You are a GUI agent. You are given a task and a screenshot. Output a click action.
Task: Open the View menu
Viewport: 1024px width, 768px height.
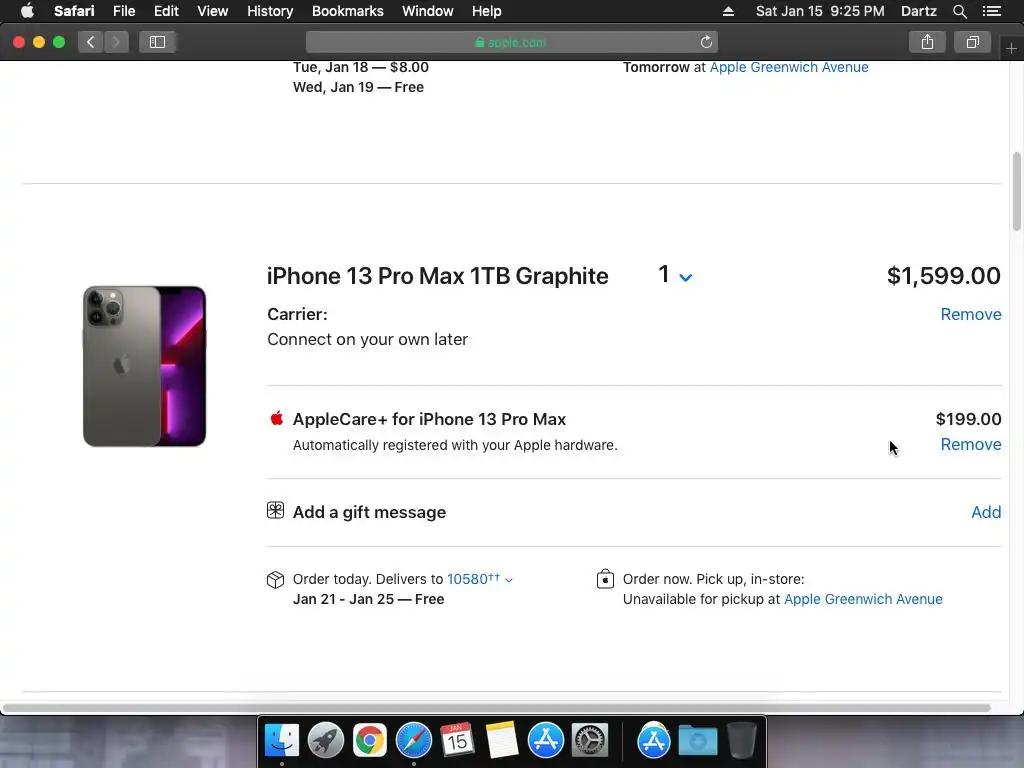point(212,11)
